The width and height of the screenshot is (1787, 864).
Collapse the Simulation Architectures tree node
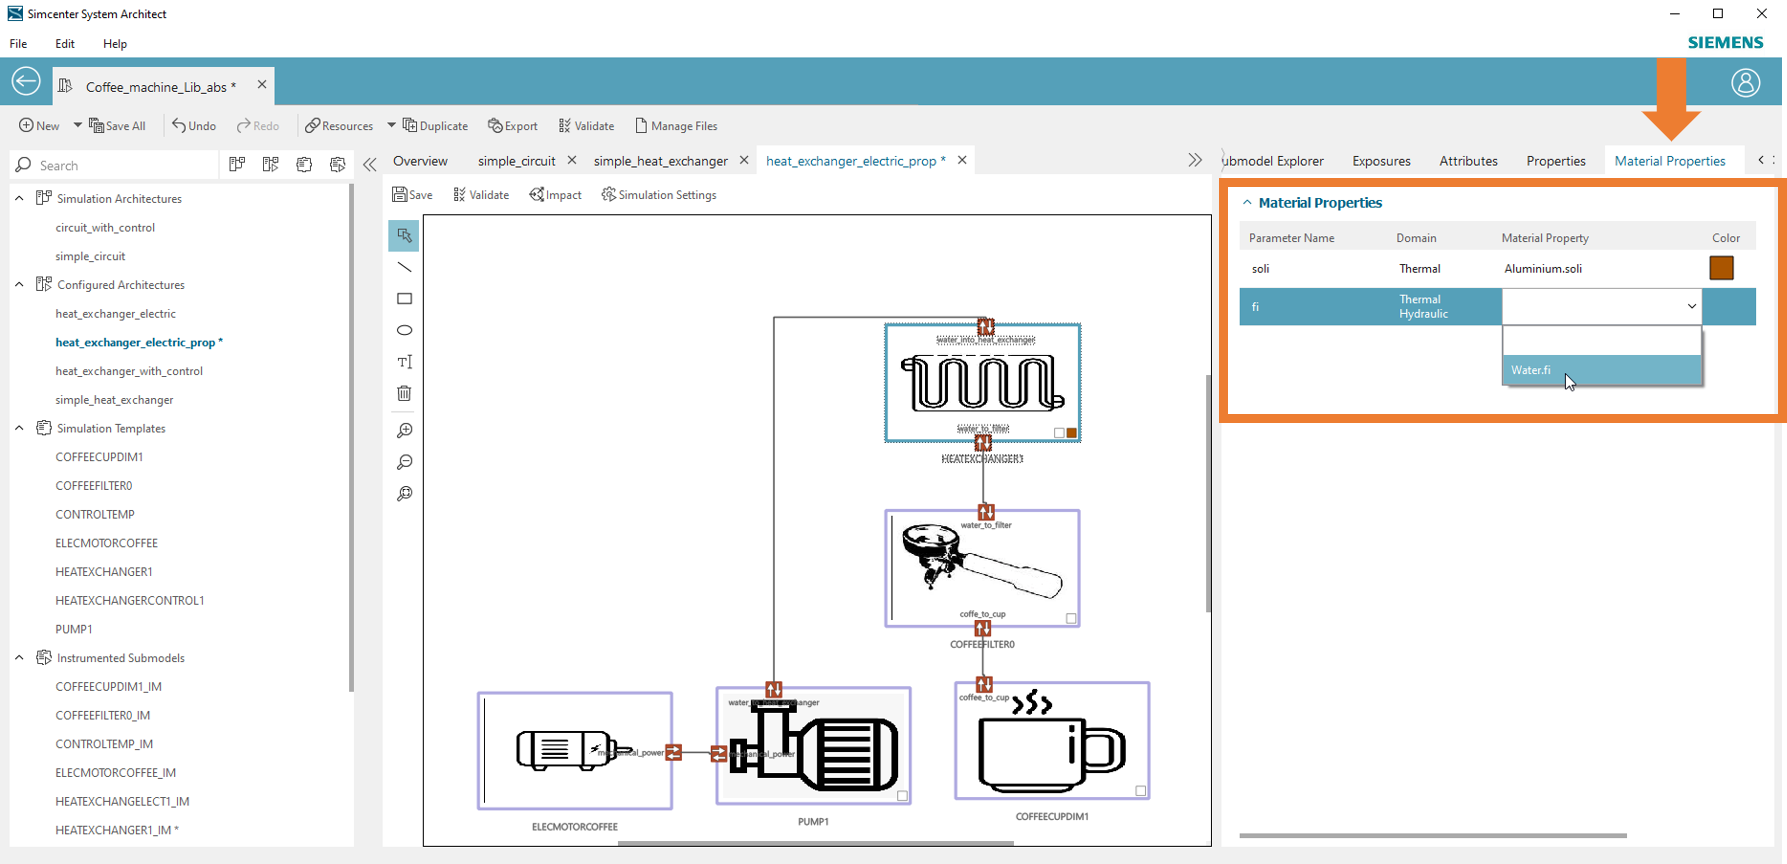(19, 198)
